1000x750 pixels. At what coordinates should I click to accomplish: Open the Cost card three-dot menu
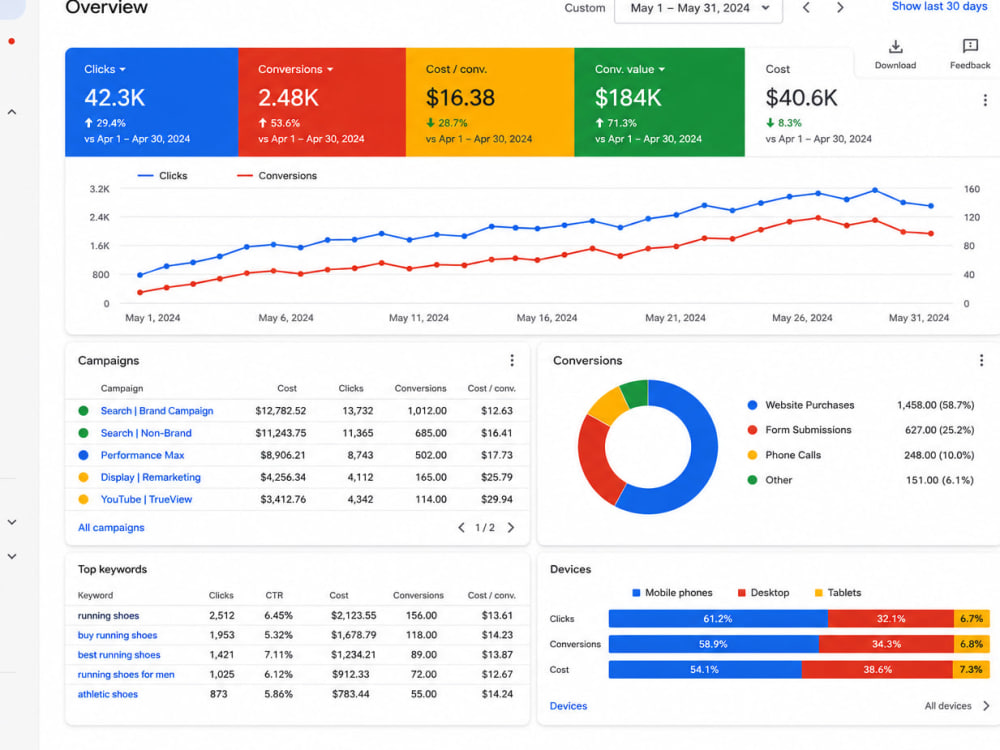(x=985, y=100)
